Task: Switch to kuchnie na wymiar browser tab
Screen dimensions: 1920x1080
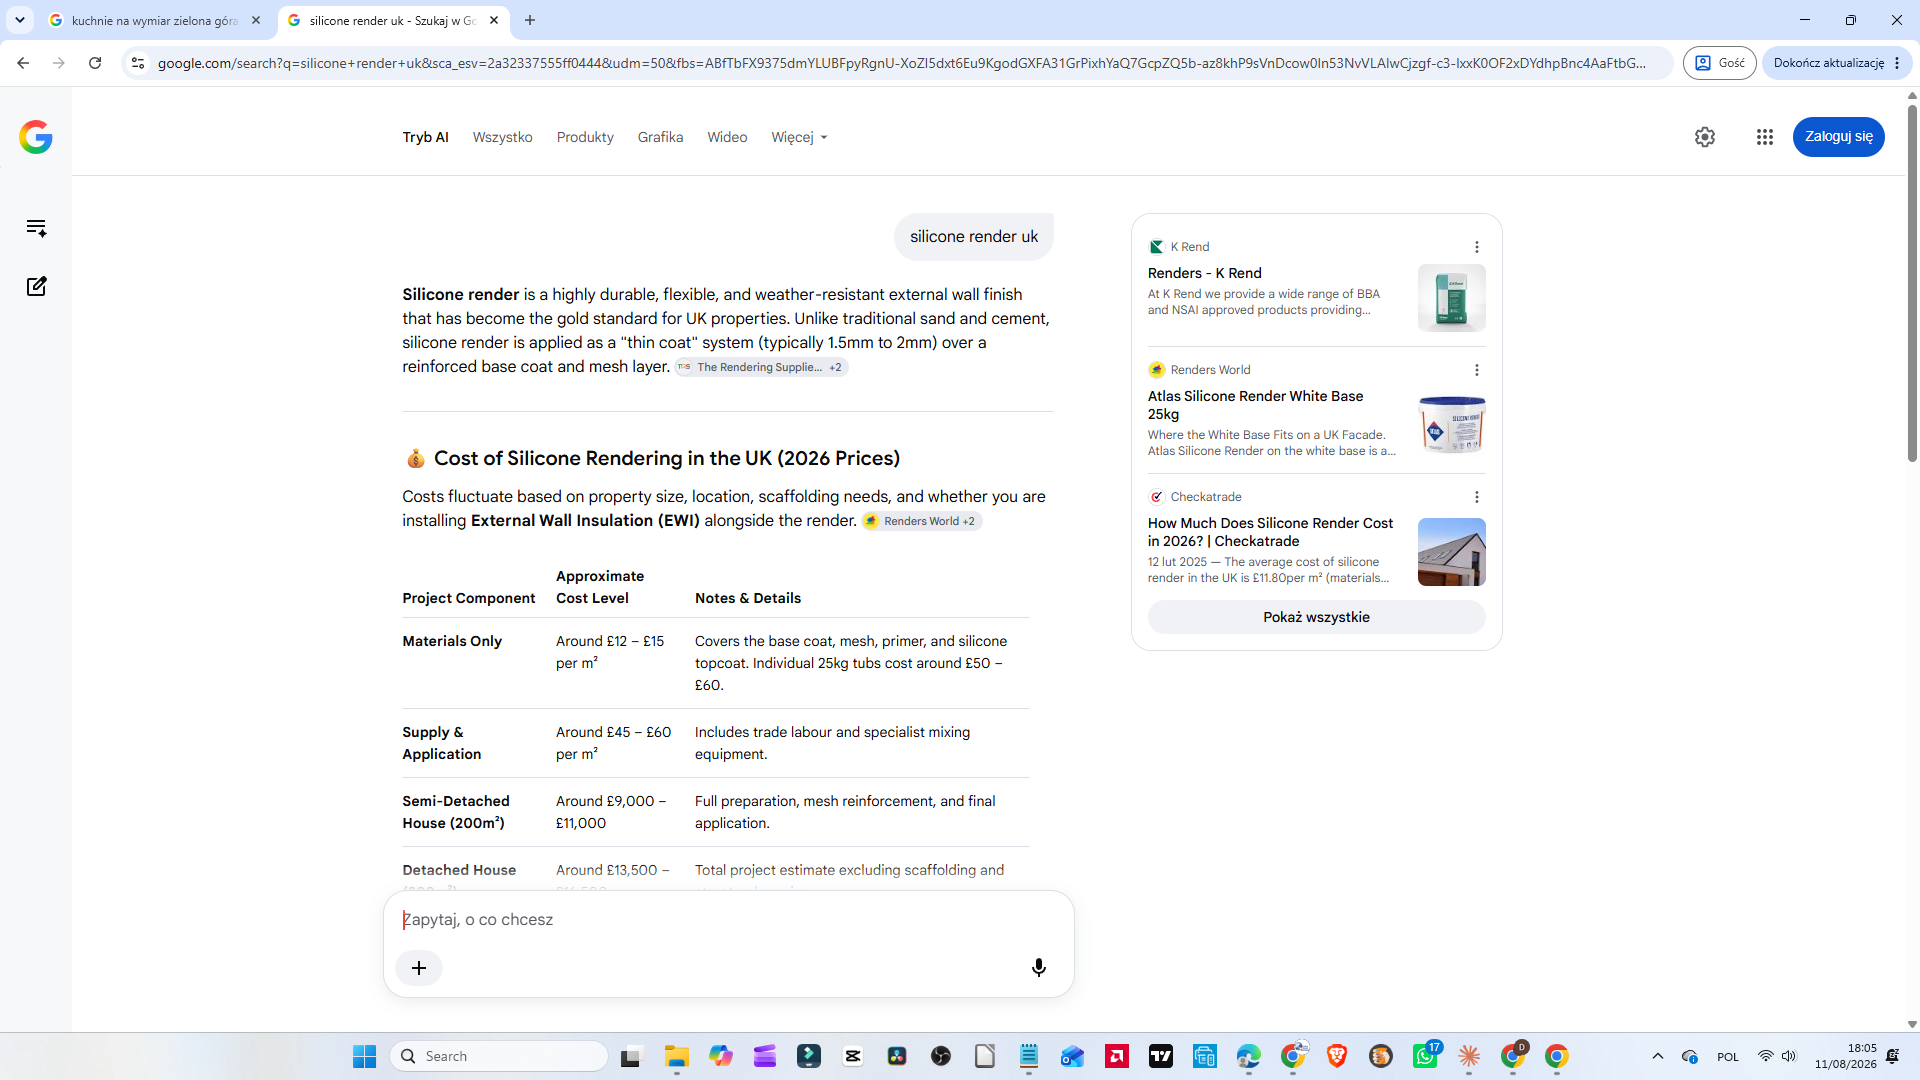Action: pos(154,20)
